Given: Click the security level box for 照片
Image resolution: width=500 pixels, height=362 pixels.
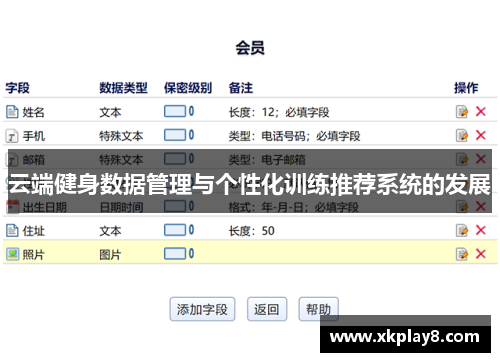Looking at the screenshot, I should 175,254.
